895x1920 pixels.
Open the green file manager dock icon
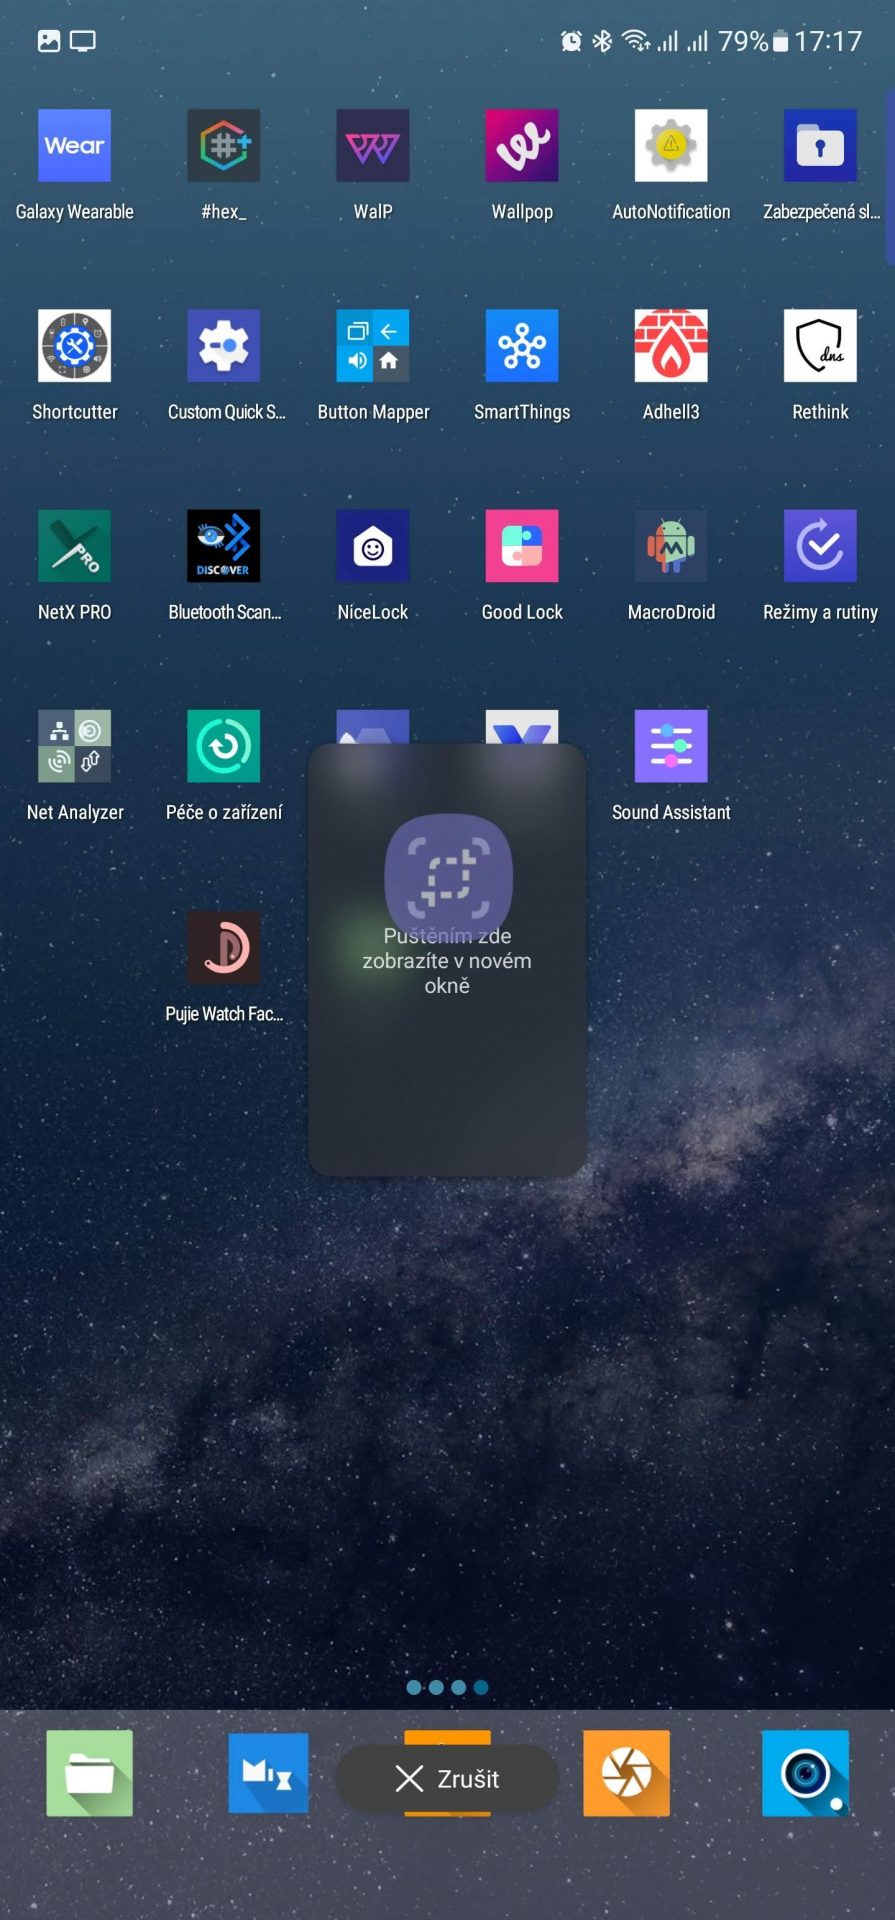(89, 1773)
